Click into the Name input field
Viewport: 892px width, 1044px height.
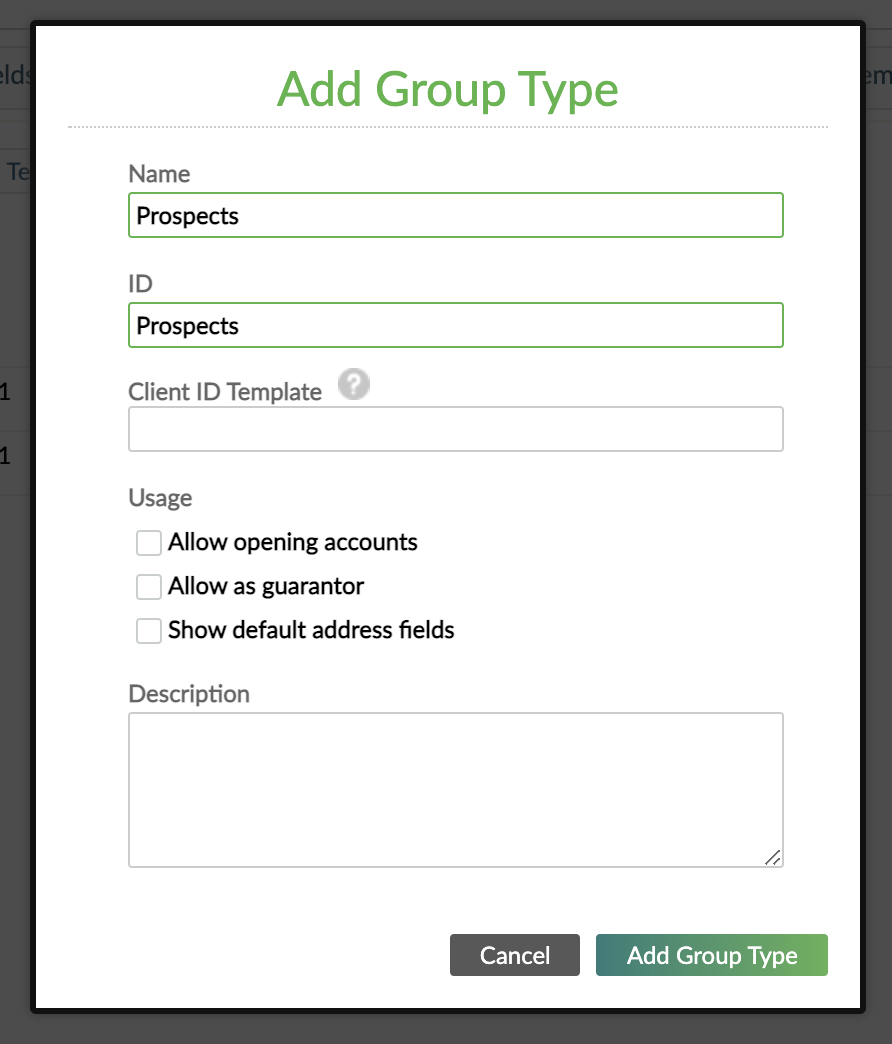[x=455, y=215]
